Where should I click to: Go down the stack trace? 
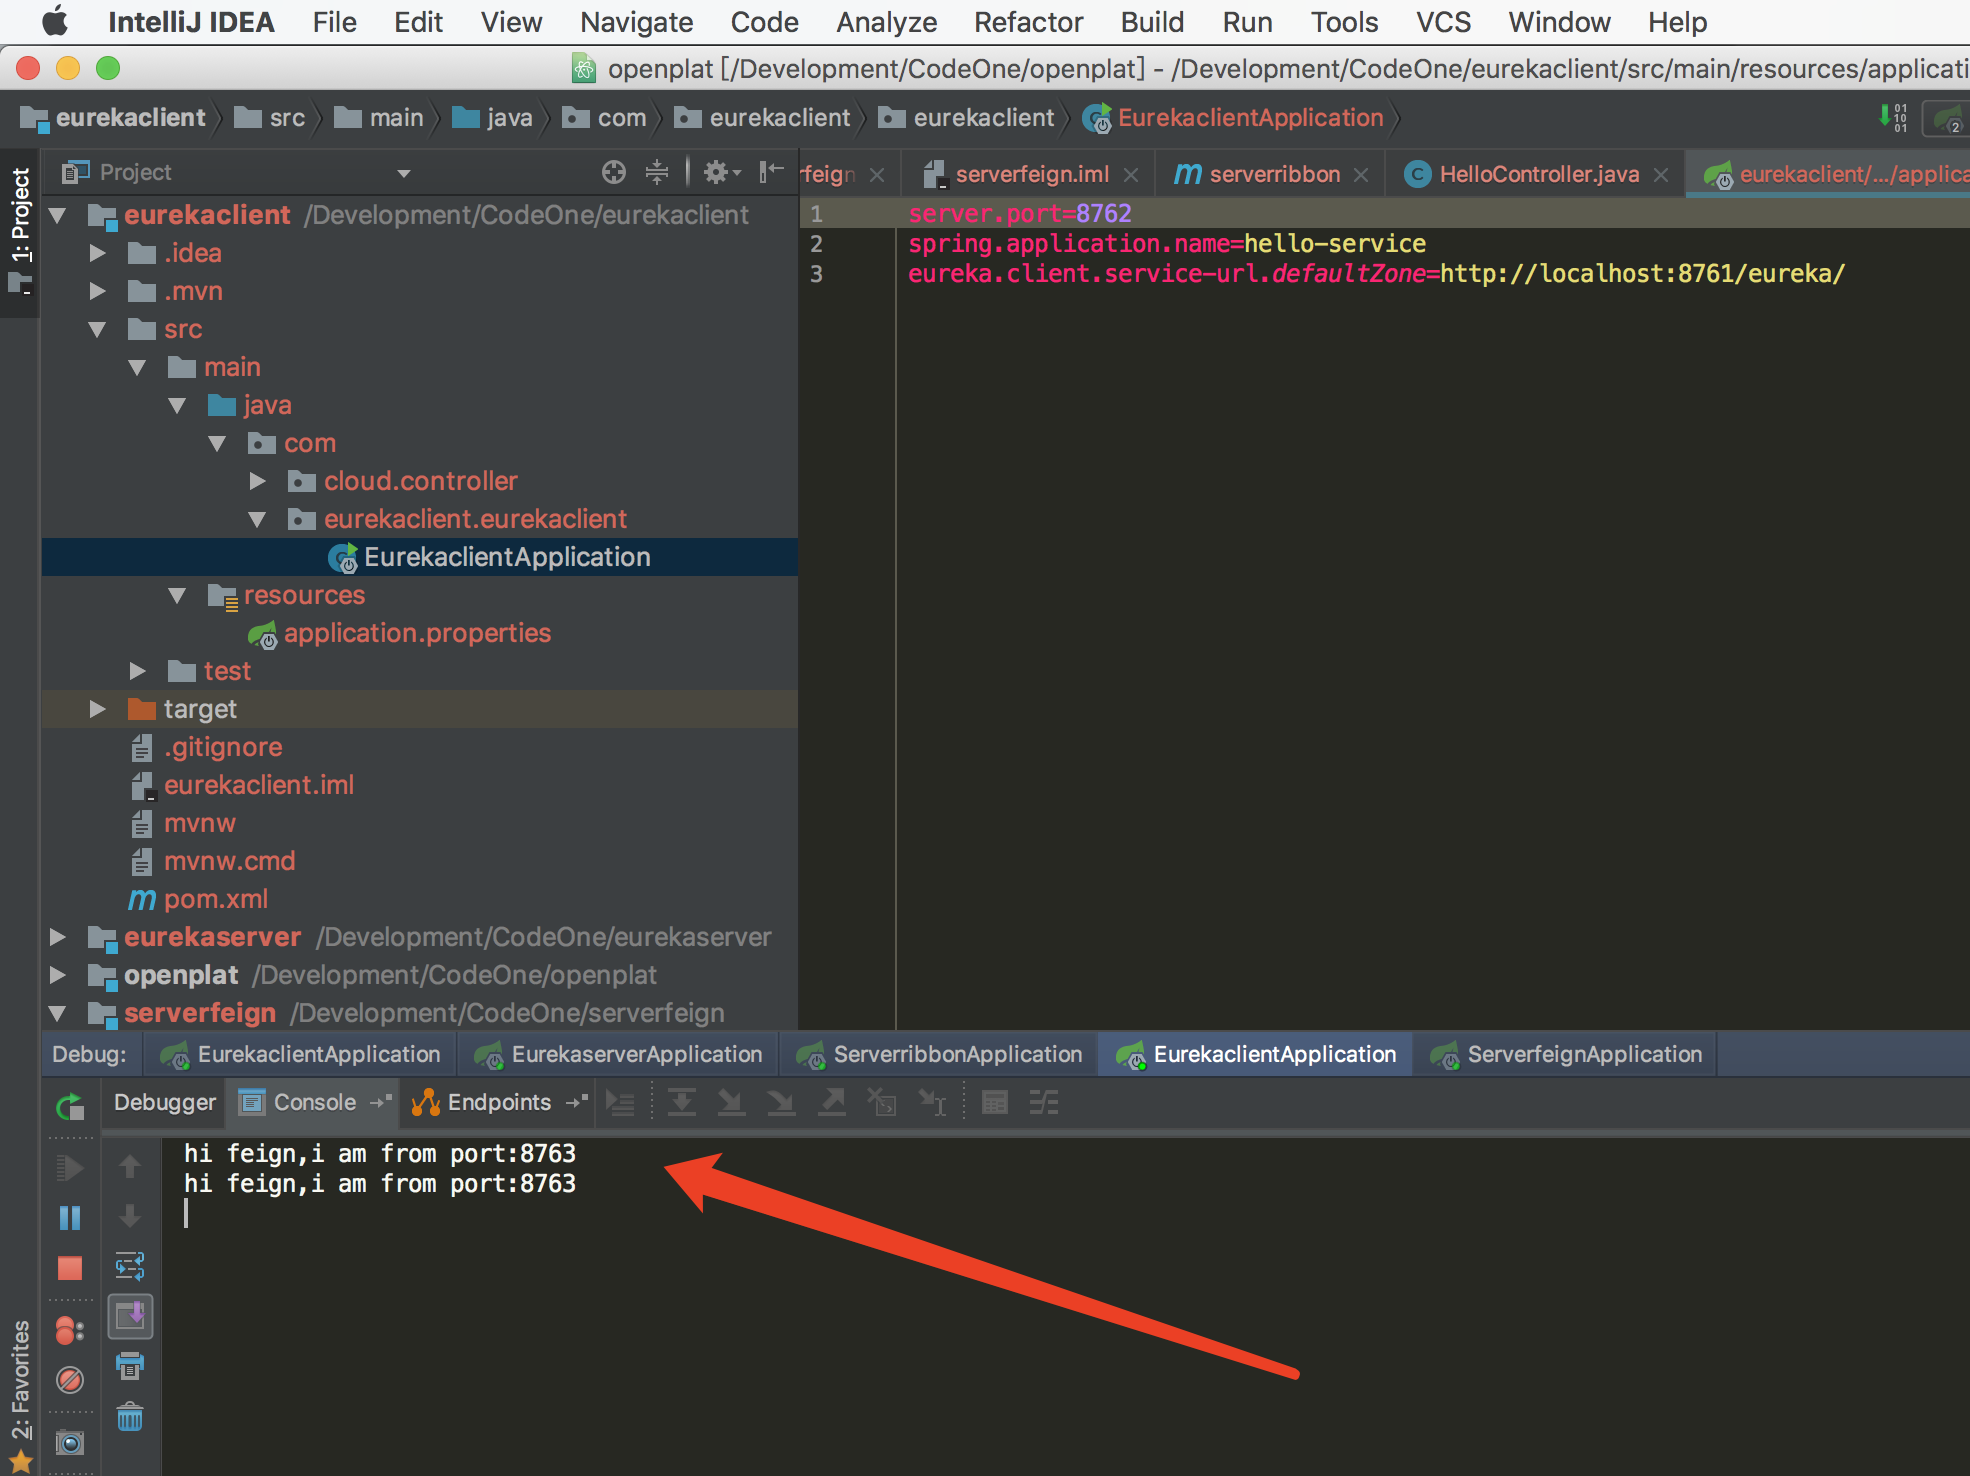(130, 1216)
